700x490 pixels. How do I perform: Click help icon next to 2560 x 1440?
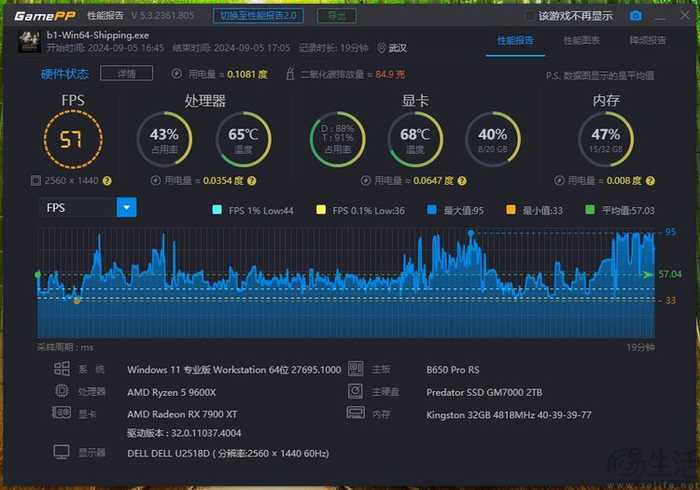click(107, 181)
